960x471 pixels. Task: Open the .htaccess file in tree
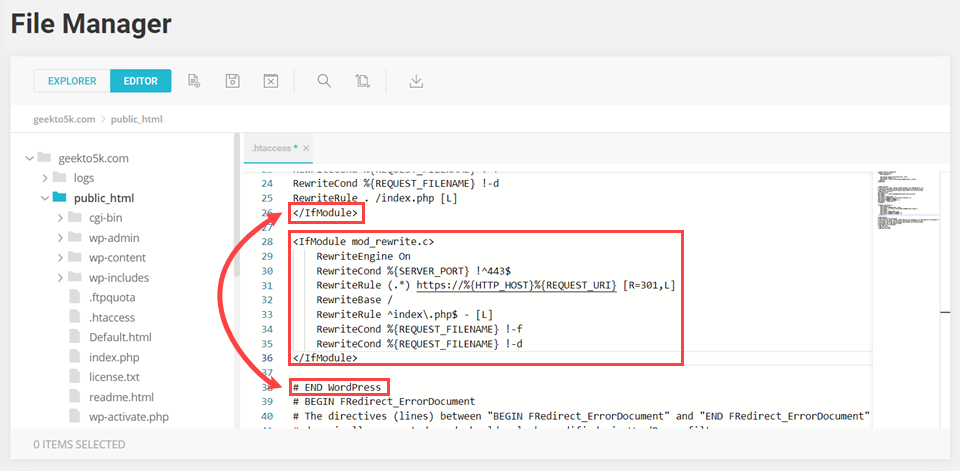[111, 317]
